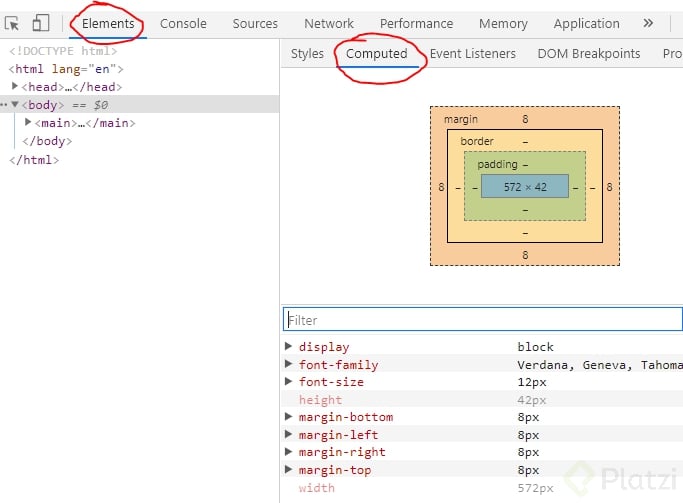Image resolution: width=683 pixels, height=503 pixels.
Task: Activate the inspect element picker icon
Action: tap(13, 23)
